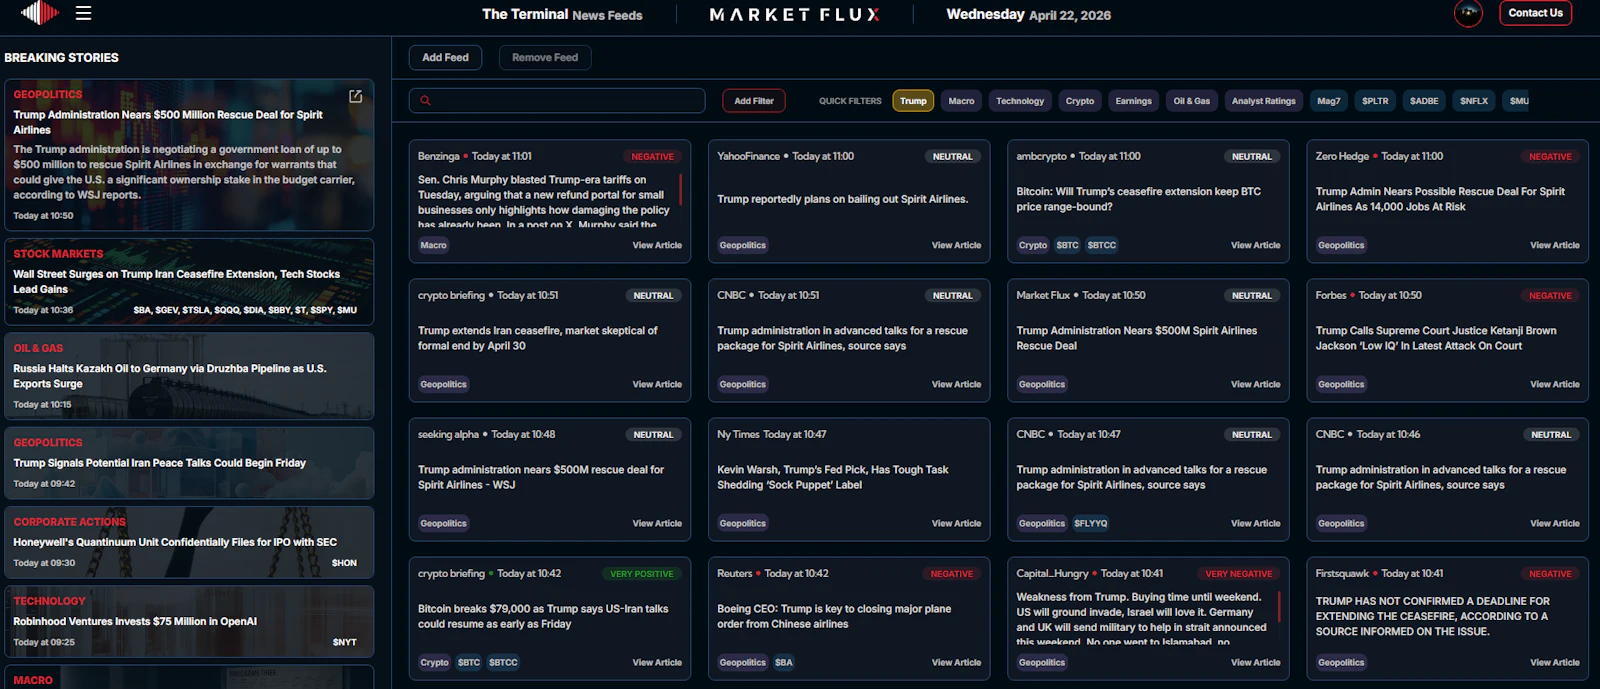The width and height of the screenshot is (1600, 689).
Task: View Article for Benzinga Sen. Chris Murphy card
Action: [x=657, y=245]
